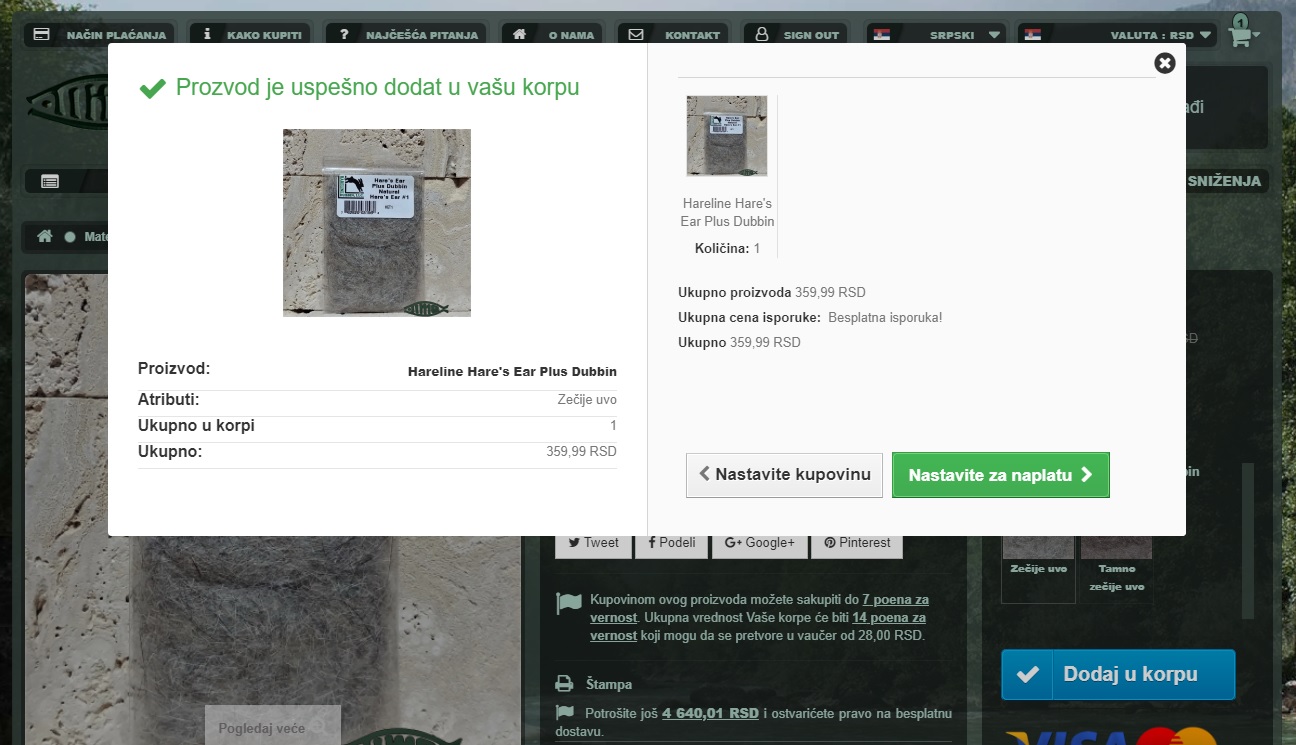
Task: Open the shopping cart icon
Action: click(1240, 37)
